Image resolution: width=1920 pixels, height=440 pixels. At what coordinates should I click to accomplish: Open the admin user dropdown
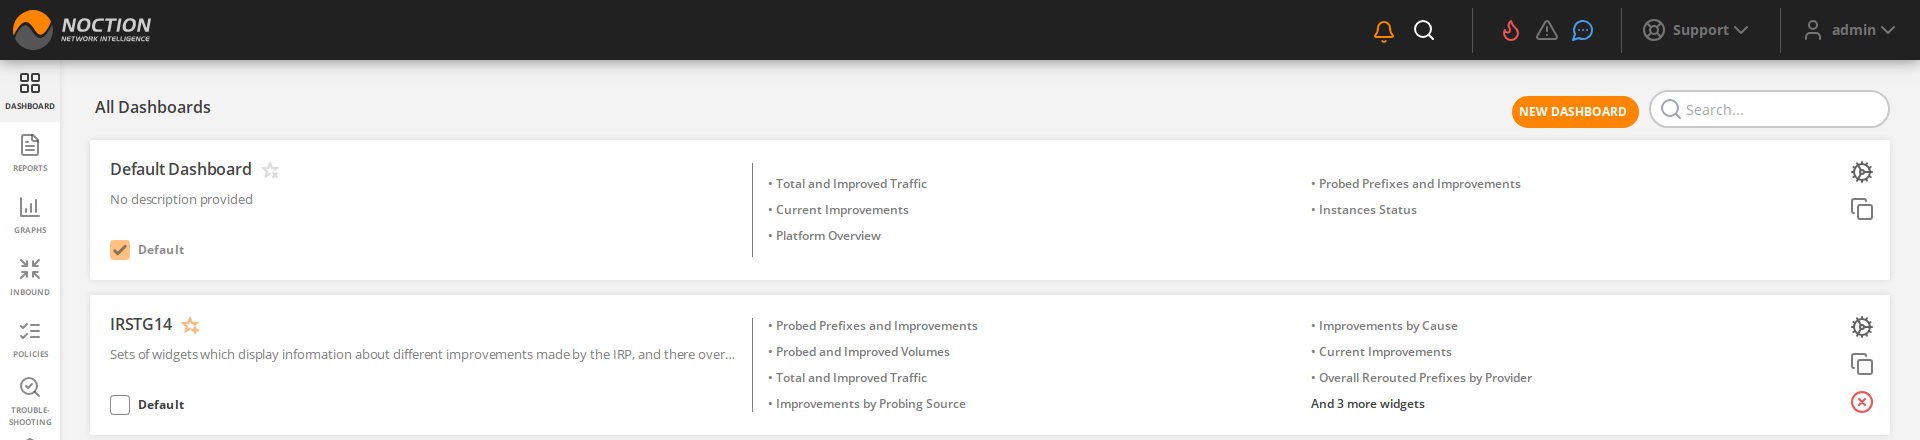click(x=1850, y=31)
